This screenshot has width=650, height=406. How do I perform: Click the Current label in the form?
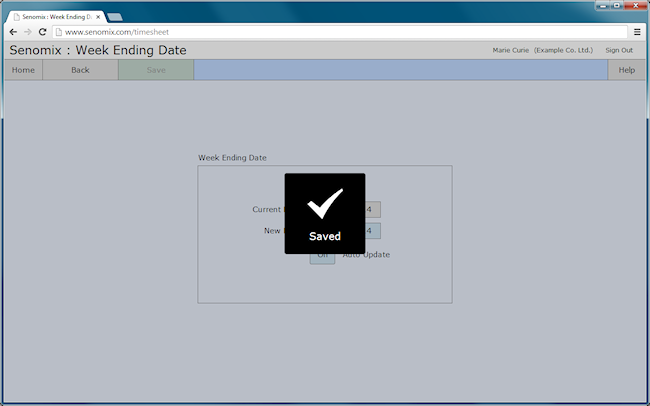tap(267, 209)
